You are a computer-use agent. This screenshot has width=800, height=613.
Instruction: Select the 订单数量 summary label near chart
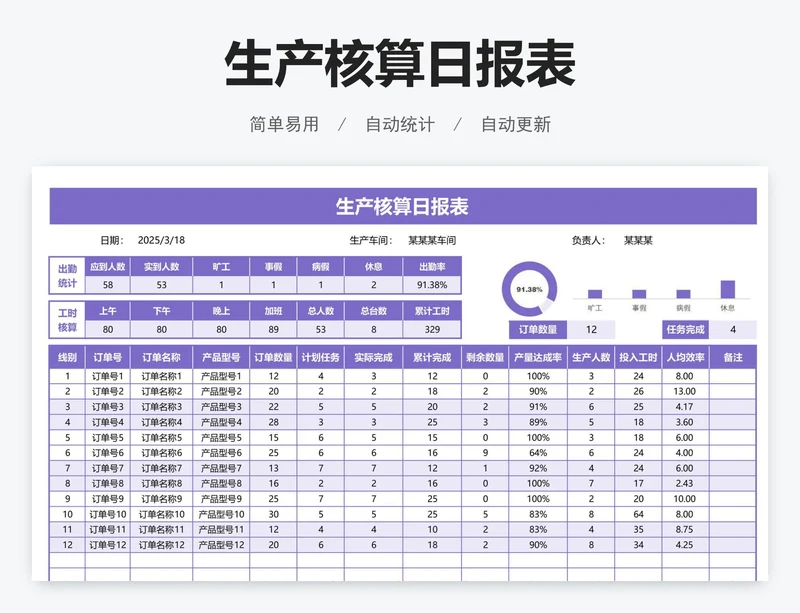click(538, 330)
